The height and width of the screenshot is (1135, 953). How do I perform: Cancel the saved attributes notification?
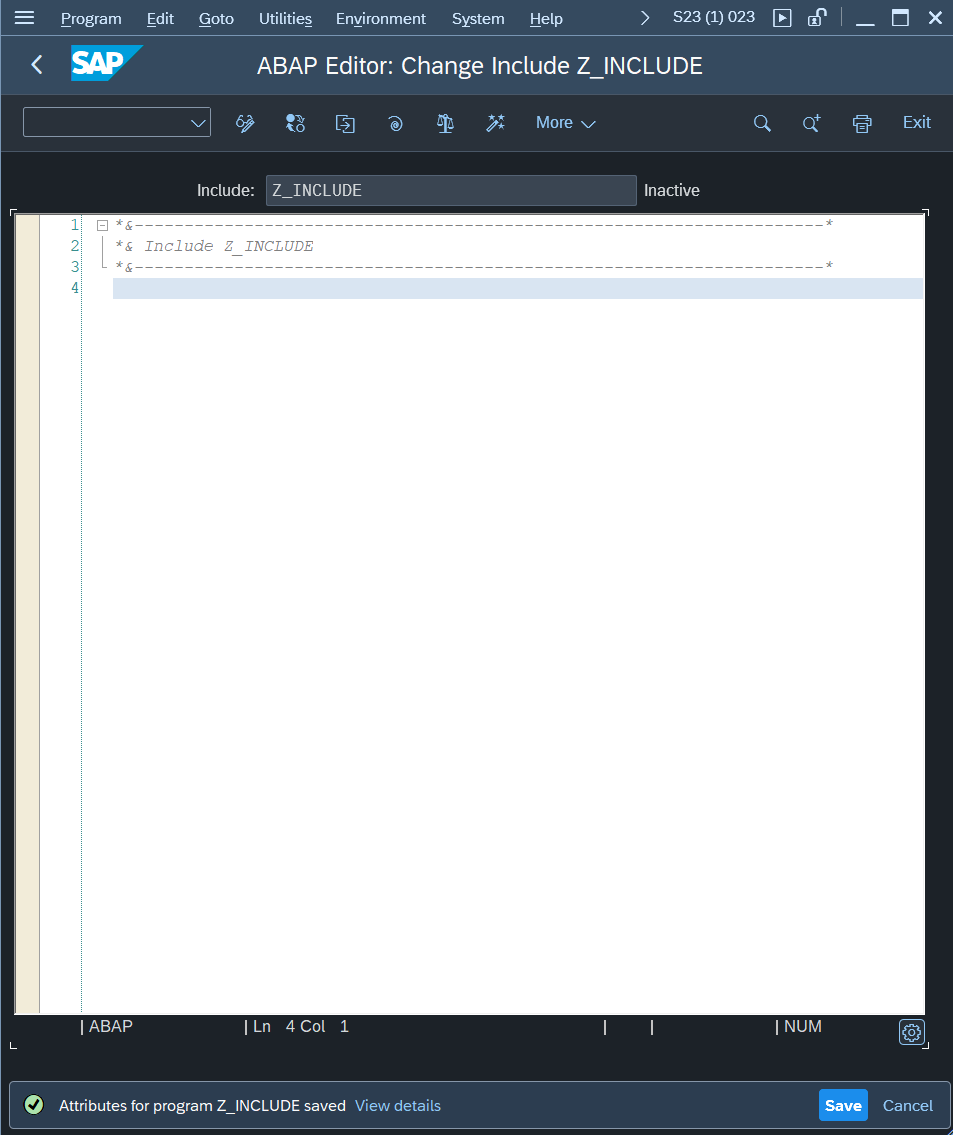907,1105
